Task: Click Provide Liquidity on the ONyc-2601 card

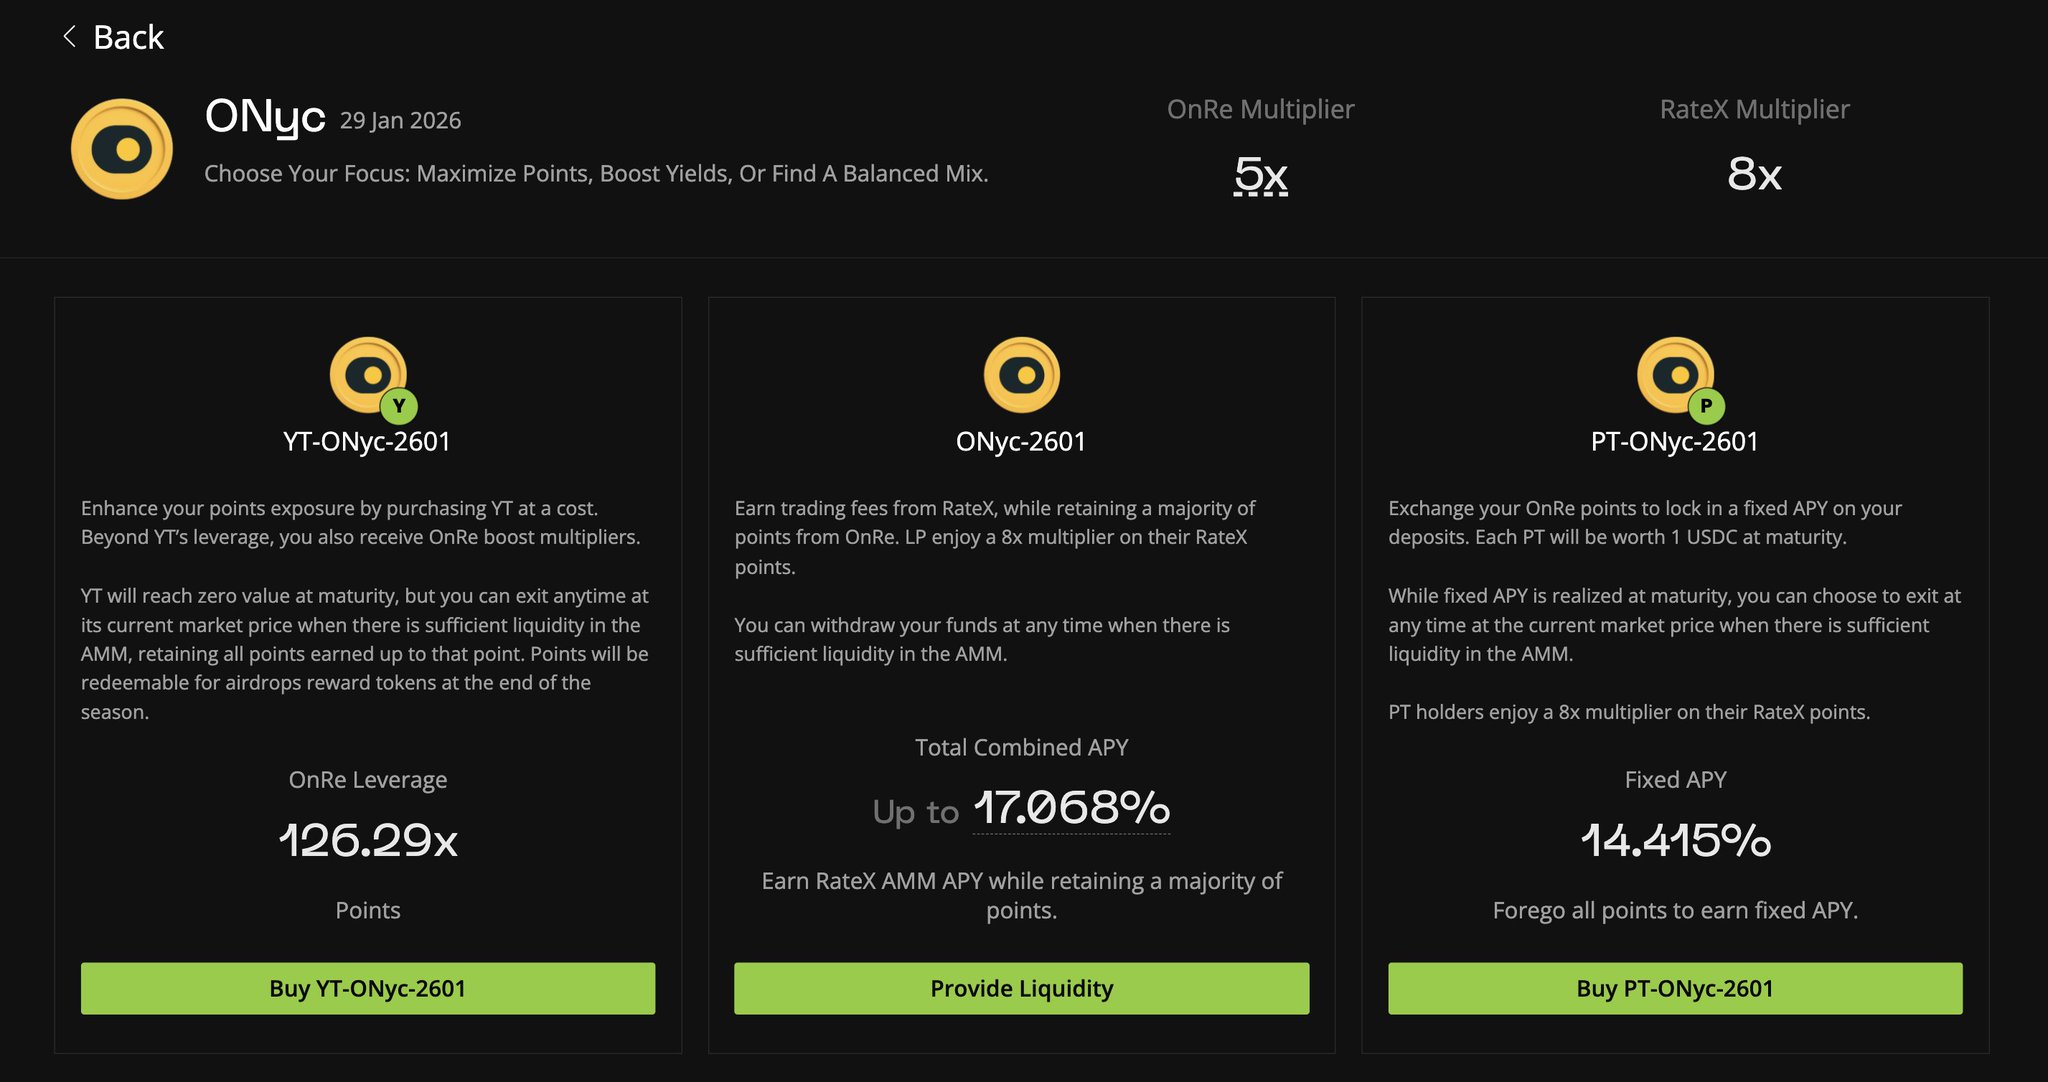Action: click(1020, 988)
